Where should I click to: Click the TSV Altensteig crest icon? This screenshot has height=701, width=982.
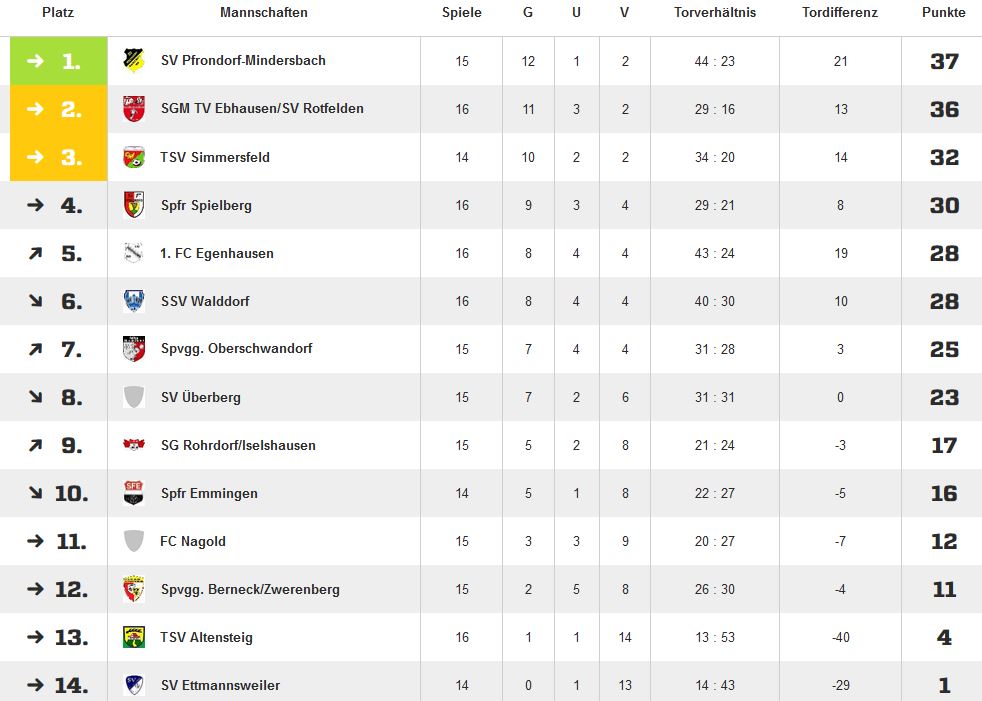point(133,637)
